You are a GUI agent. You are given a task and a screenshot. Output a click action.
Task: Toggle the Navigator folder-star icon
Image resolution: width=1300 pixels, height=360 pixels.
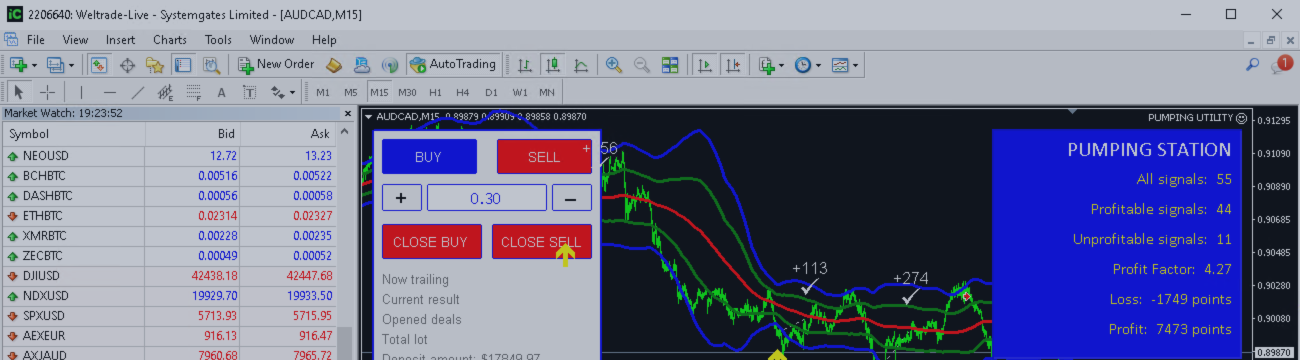(x=155, y=64)
